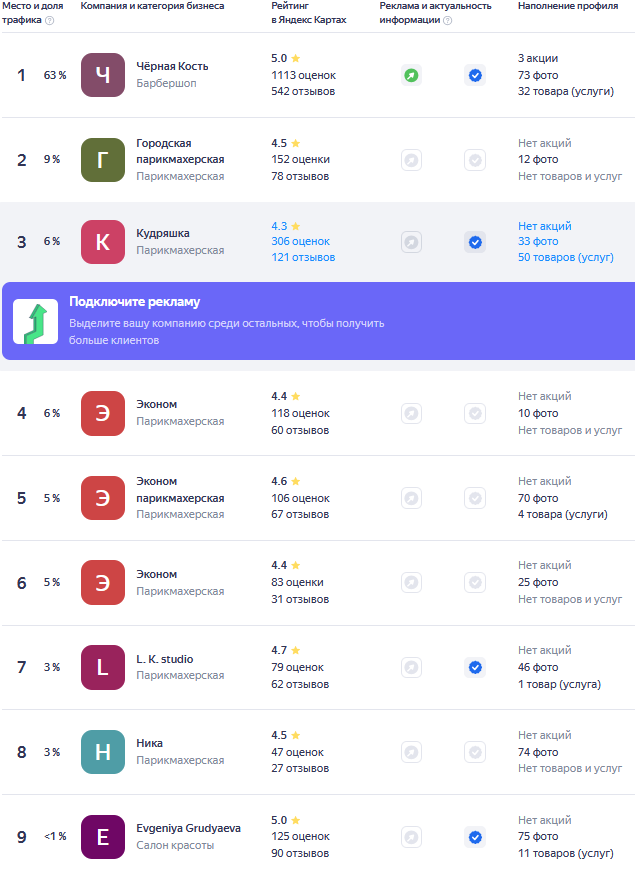
Task: Select the Чёрная Кость letter avatar
Action: 103,75
